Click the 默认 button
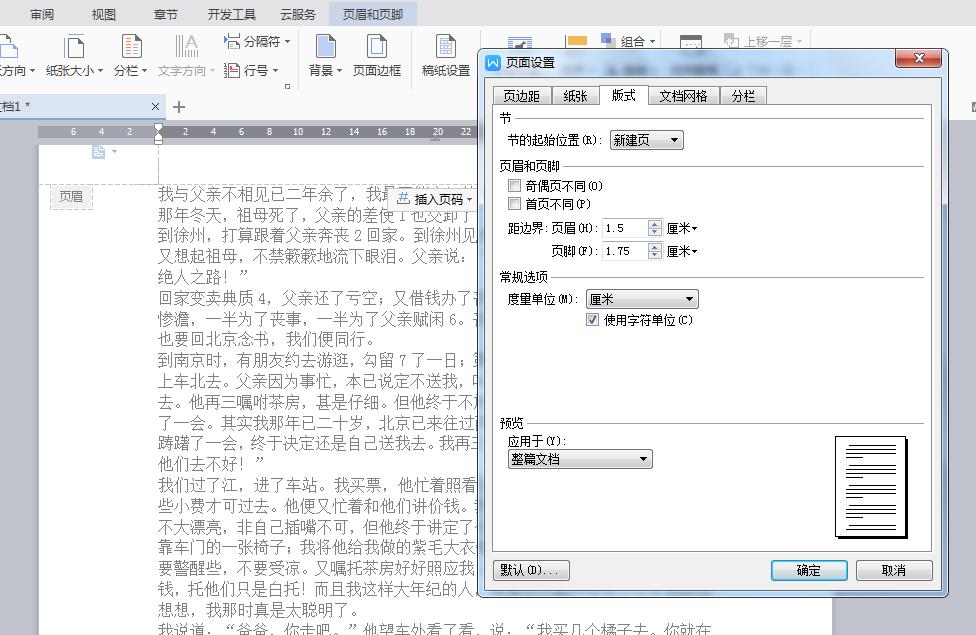Viewport: 976px width, 635px height. pyautogui.click(x=531, y=569)
